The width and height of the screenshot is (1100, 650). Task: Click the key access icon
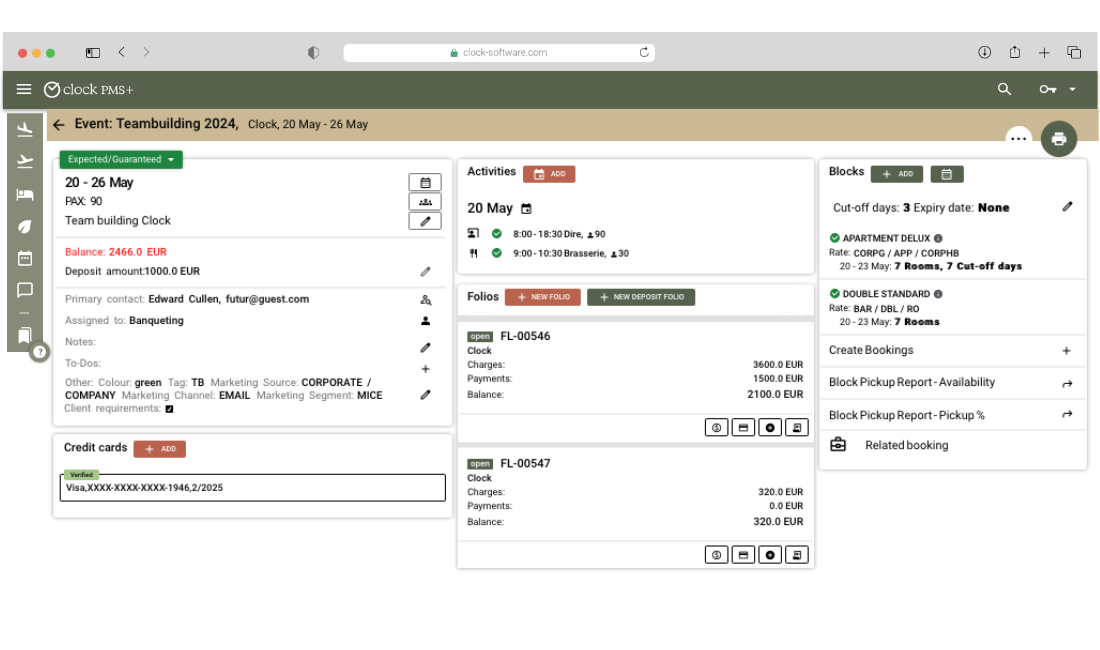[x=1047, y=89]
